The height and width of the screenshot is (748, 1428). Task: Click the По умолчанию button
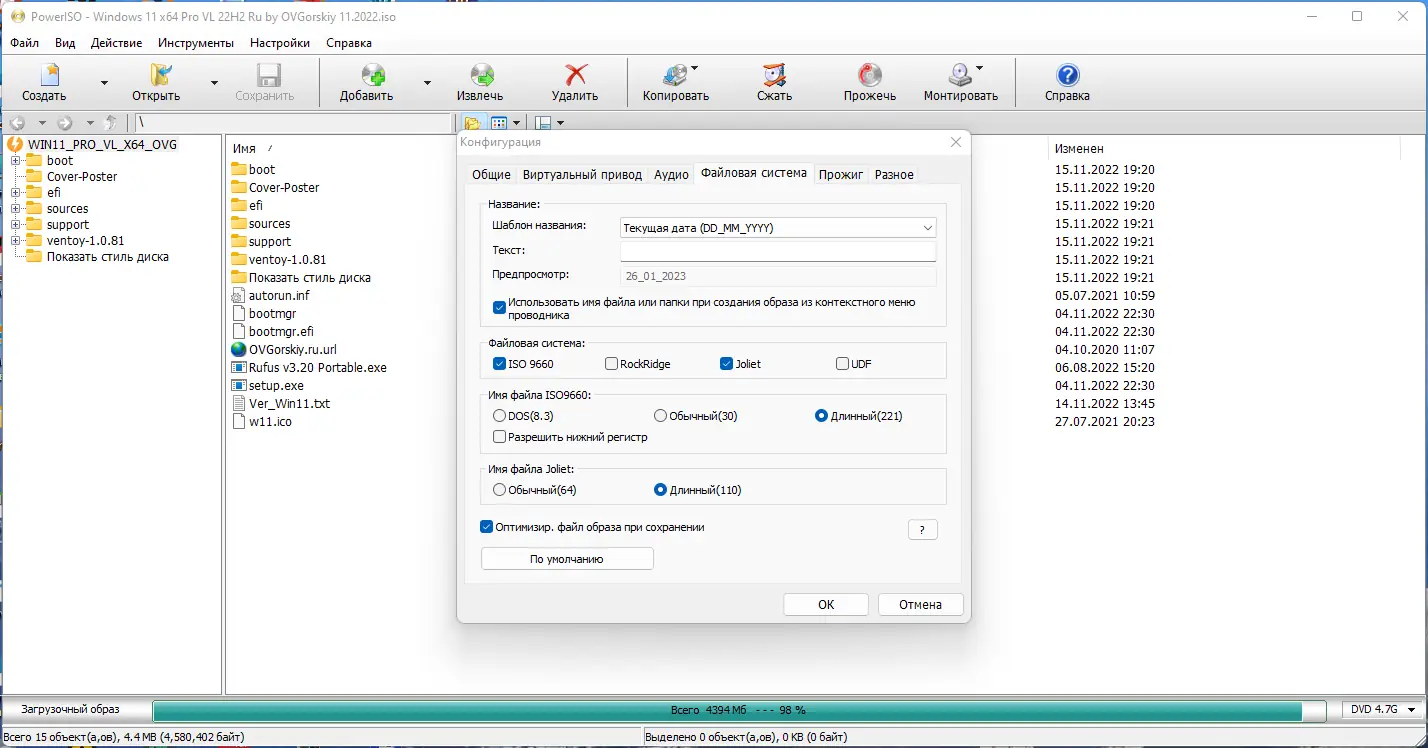[567, 559]
